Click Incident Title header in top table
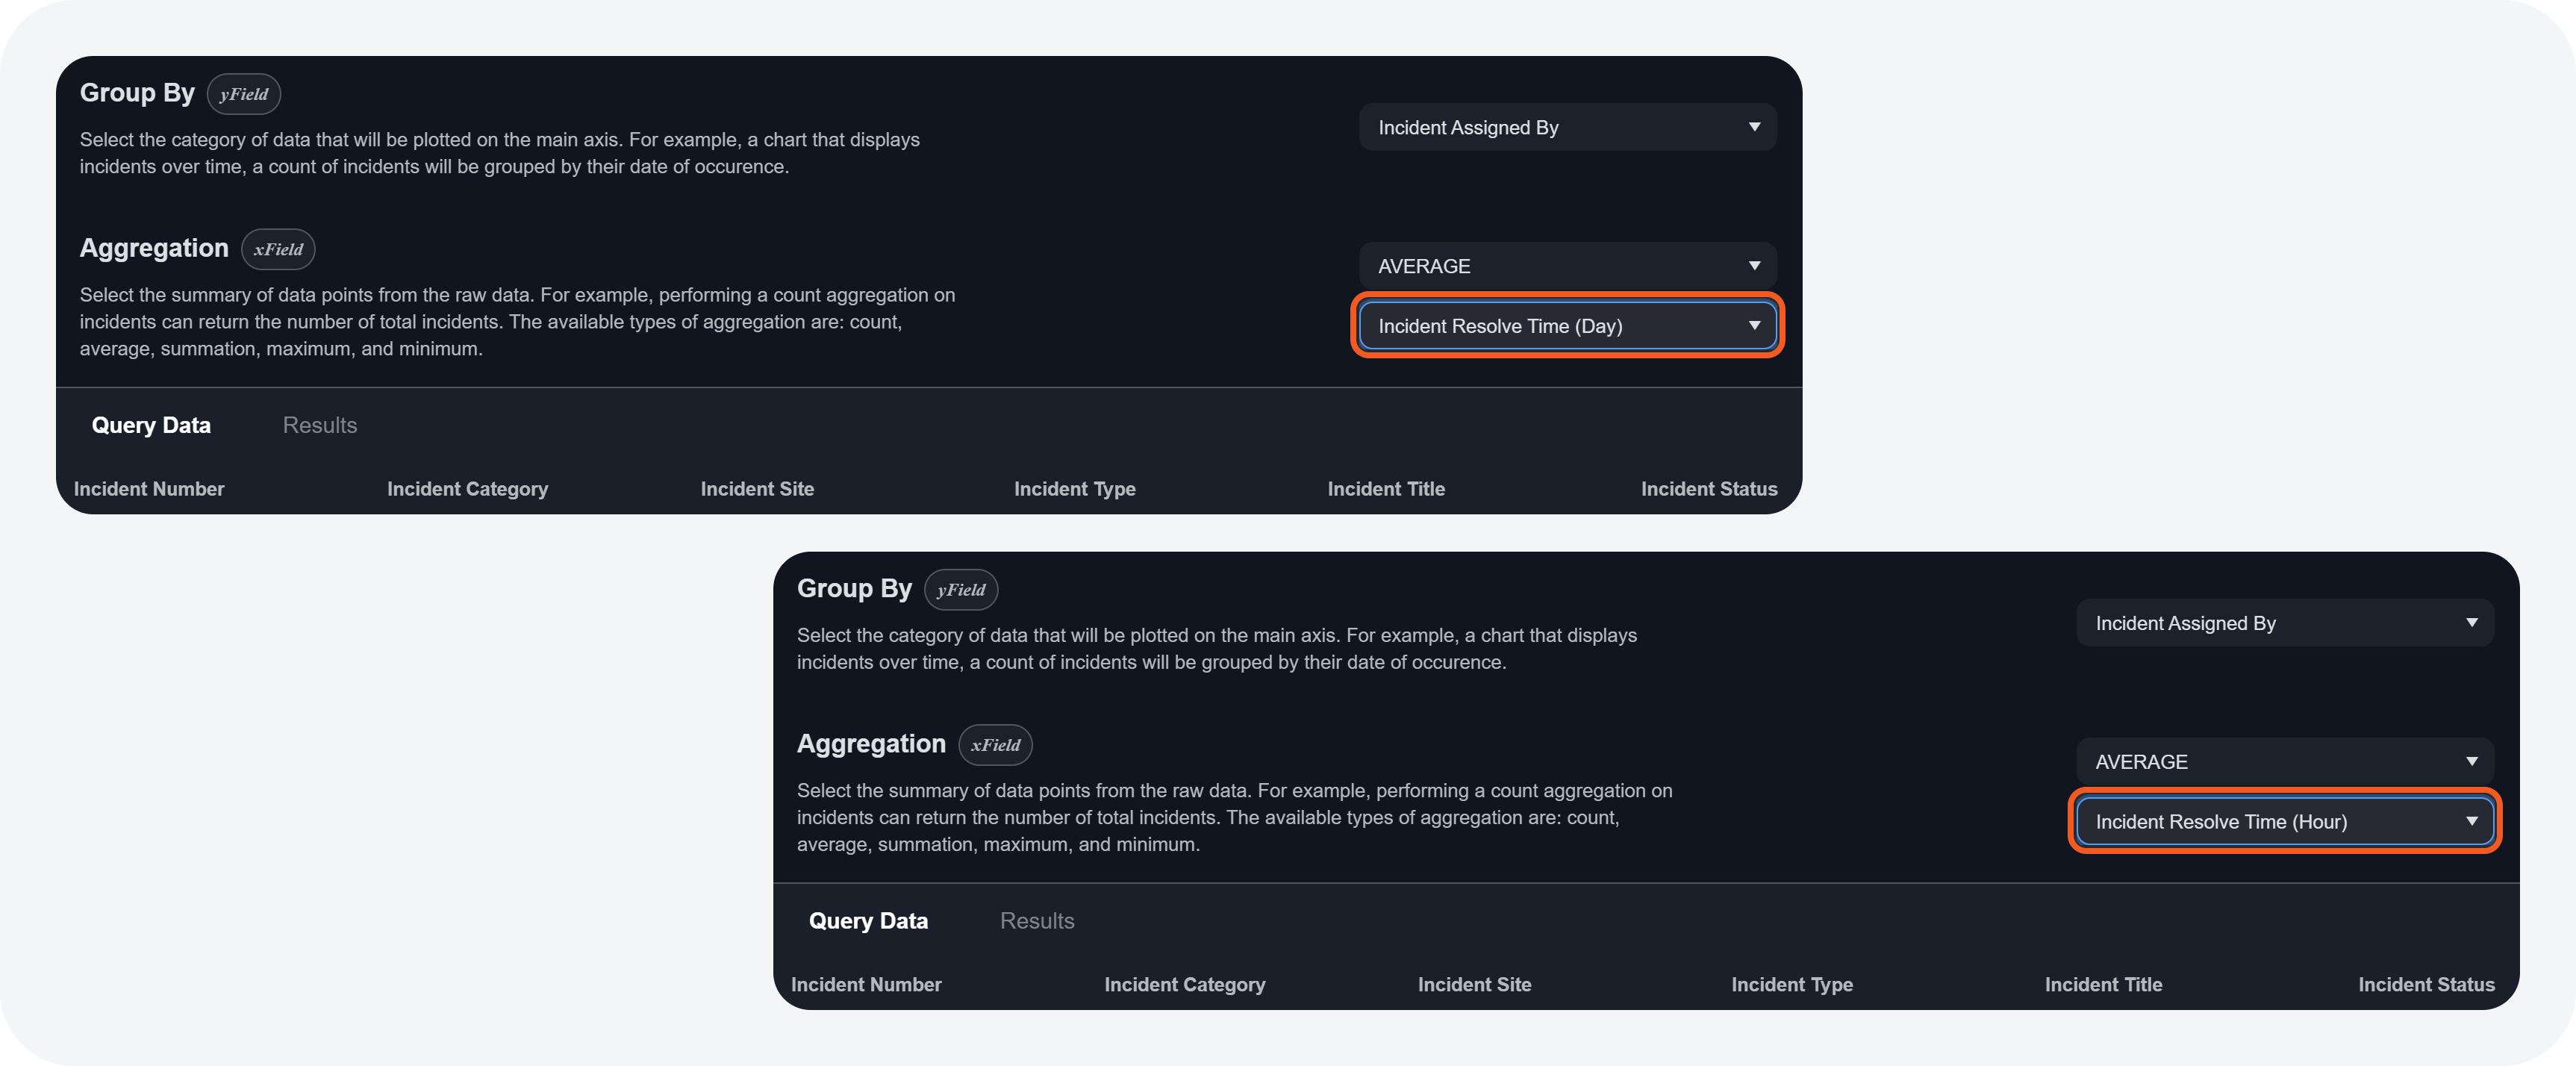2576x1066 pixels. tap(1385, 489)
